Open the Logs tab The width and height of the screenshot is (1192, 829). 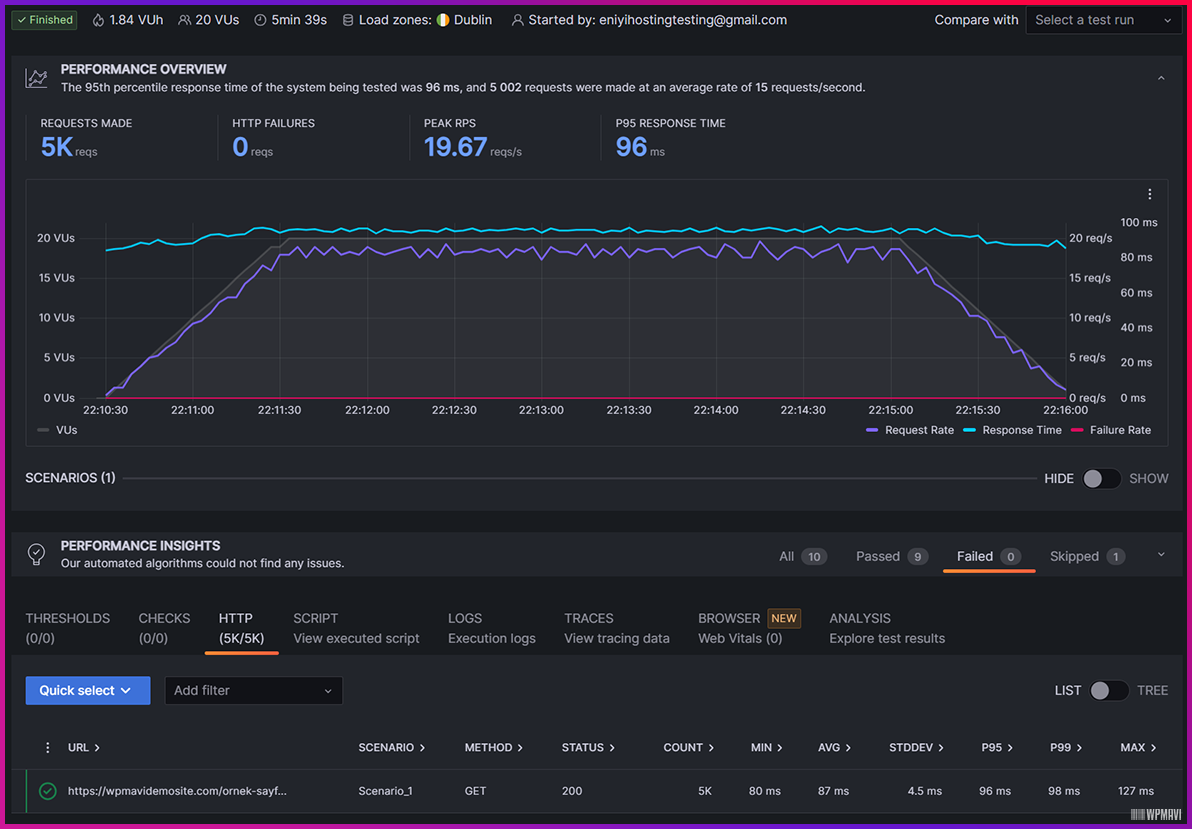click(491, 628)
